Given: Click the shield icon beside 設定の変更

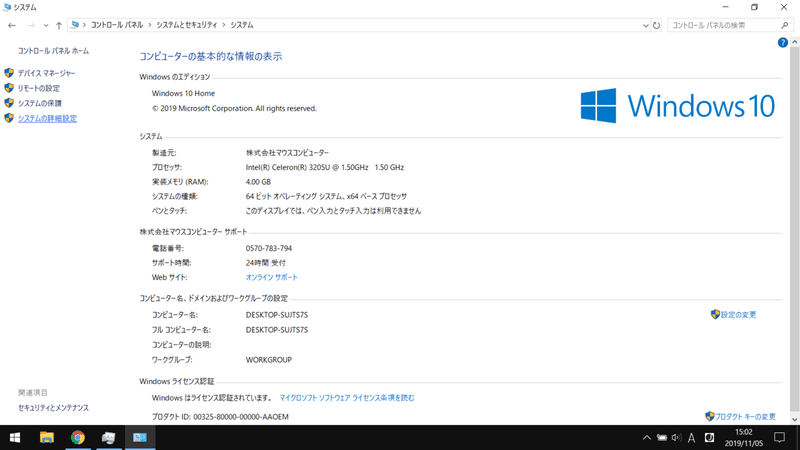Looking at the screenshot, I should (715, 314).
